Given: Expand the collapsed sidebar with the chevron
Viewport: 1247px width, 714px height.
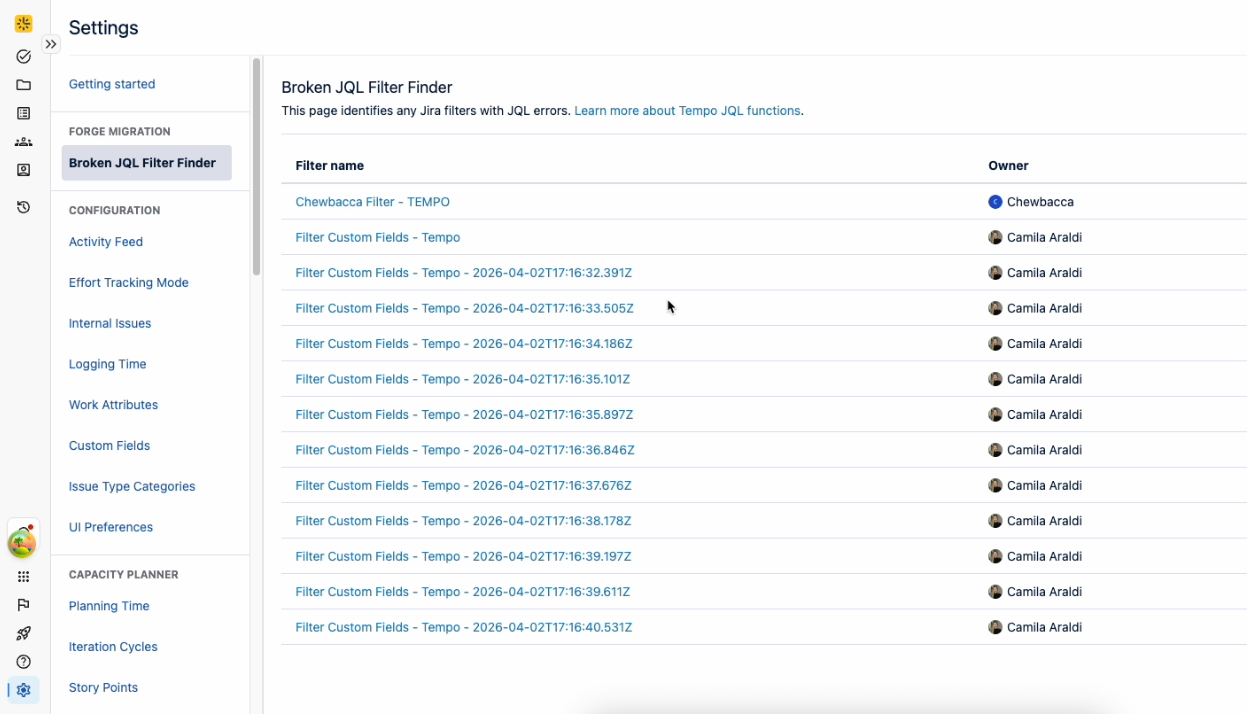Looking at the screenshot, I should (50, 44).
